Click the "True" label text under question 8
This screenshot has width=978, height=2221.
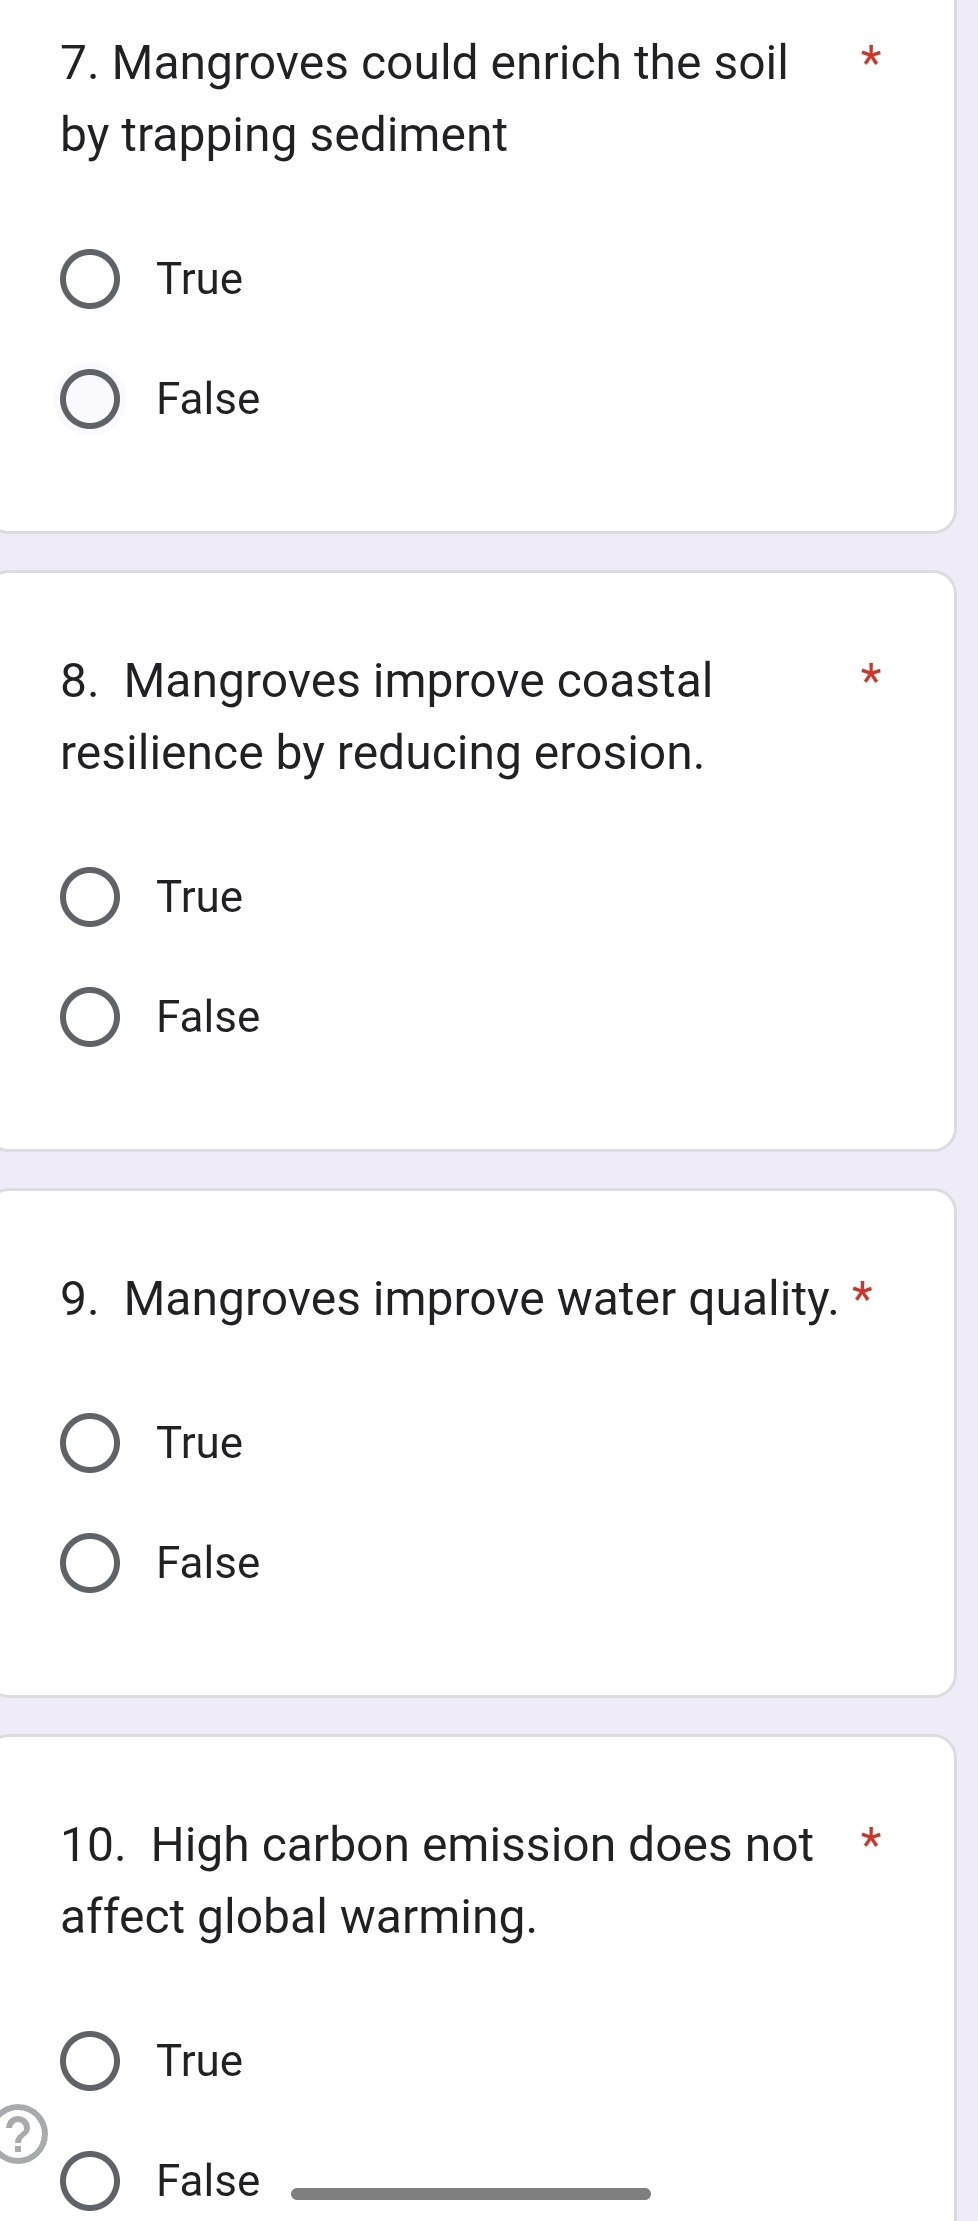click(x=200, y=897)
